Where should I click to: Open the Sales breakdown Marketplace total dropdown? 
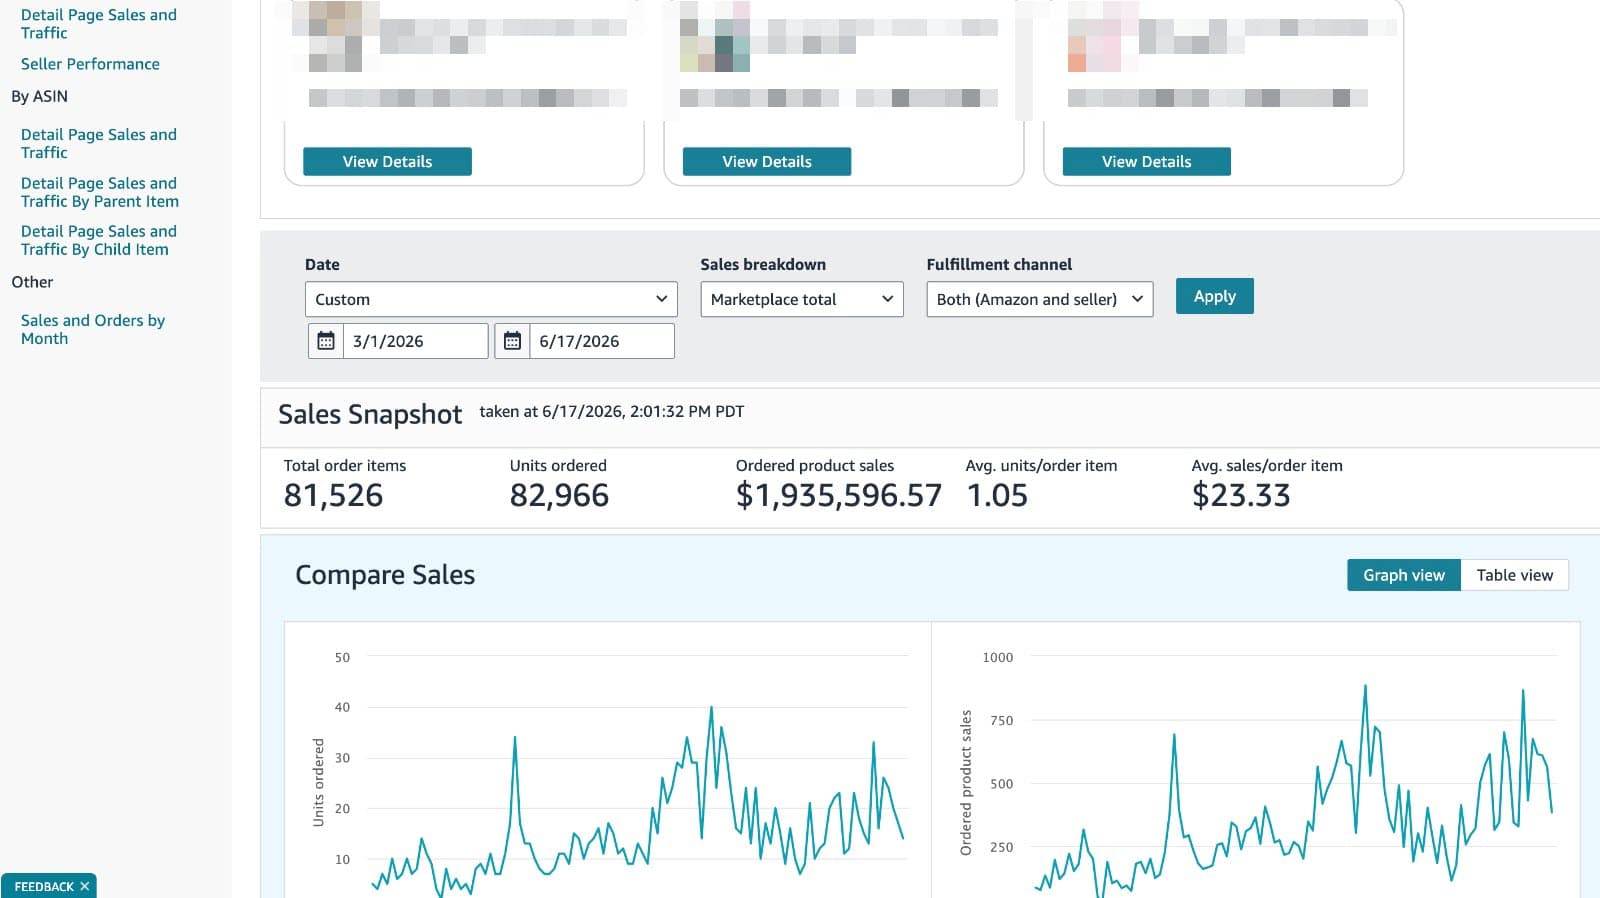point(802,299)
